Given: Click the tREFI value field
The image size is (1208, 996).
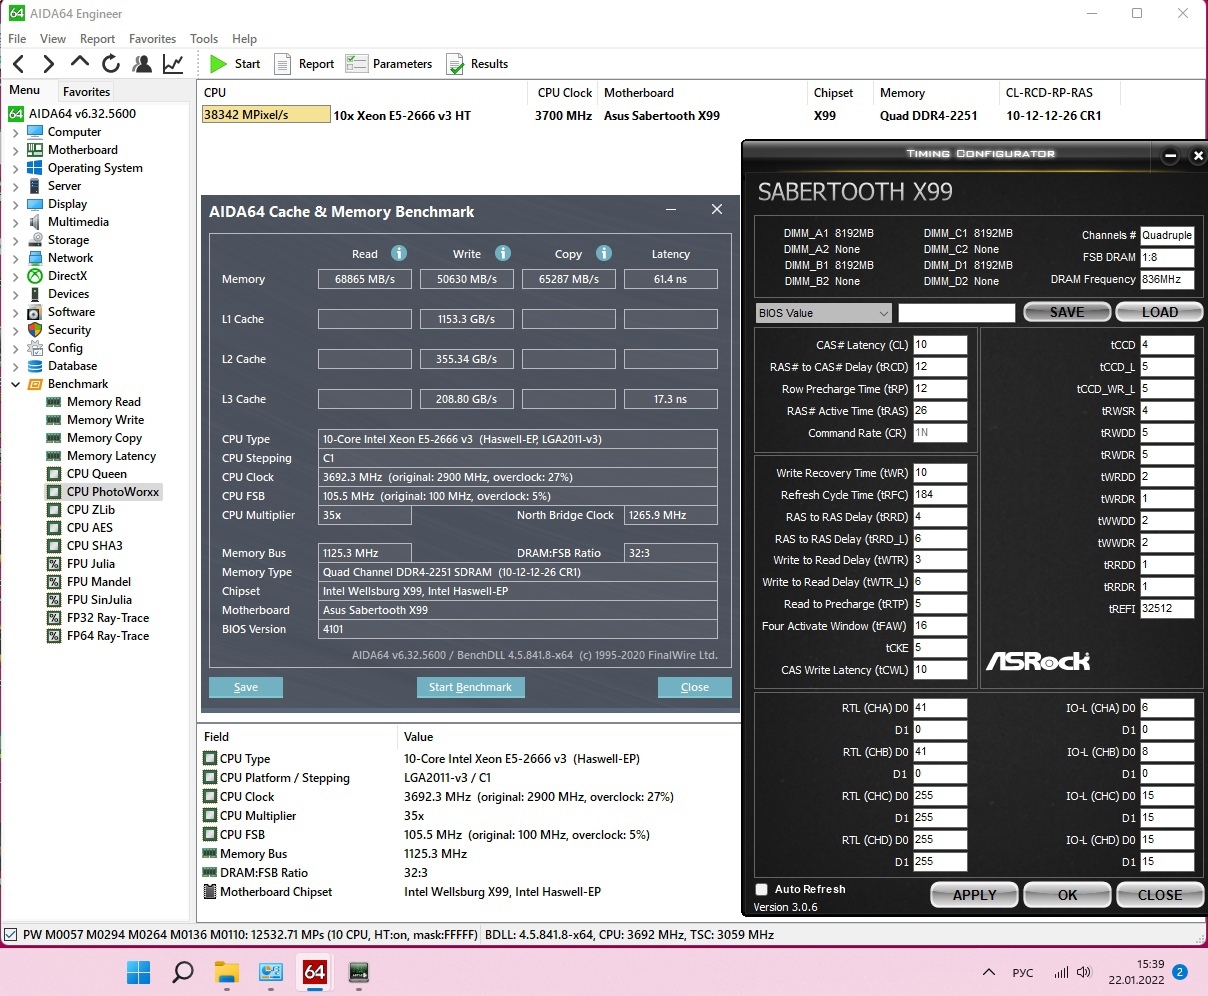Looking at the screenshot, I should click(x=1167, y=609).
